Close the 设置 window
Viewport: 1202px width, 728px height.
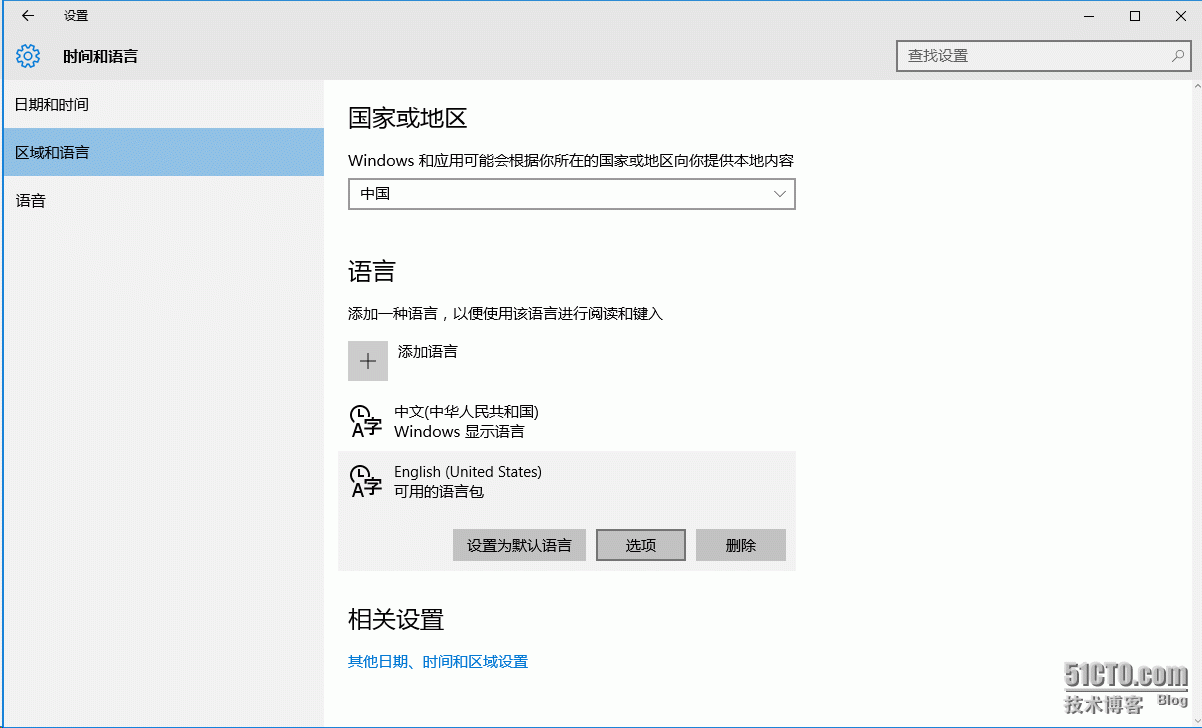[1180, 16]
